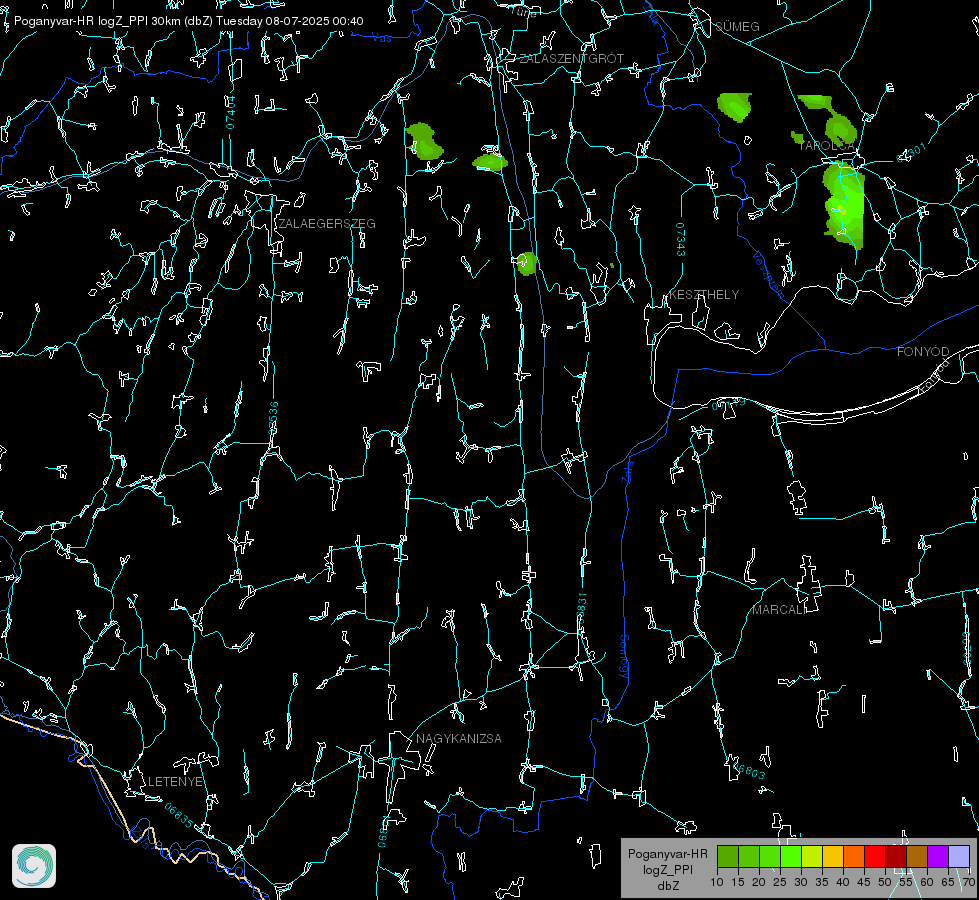Select the 45-50 dBZ bright red legend swatch

tap(875, 856)
